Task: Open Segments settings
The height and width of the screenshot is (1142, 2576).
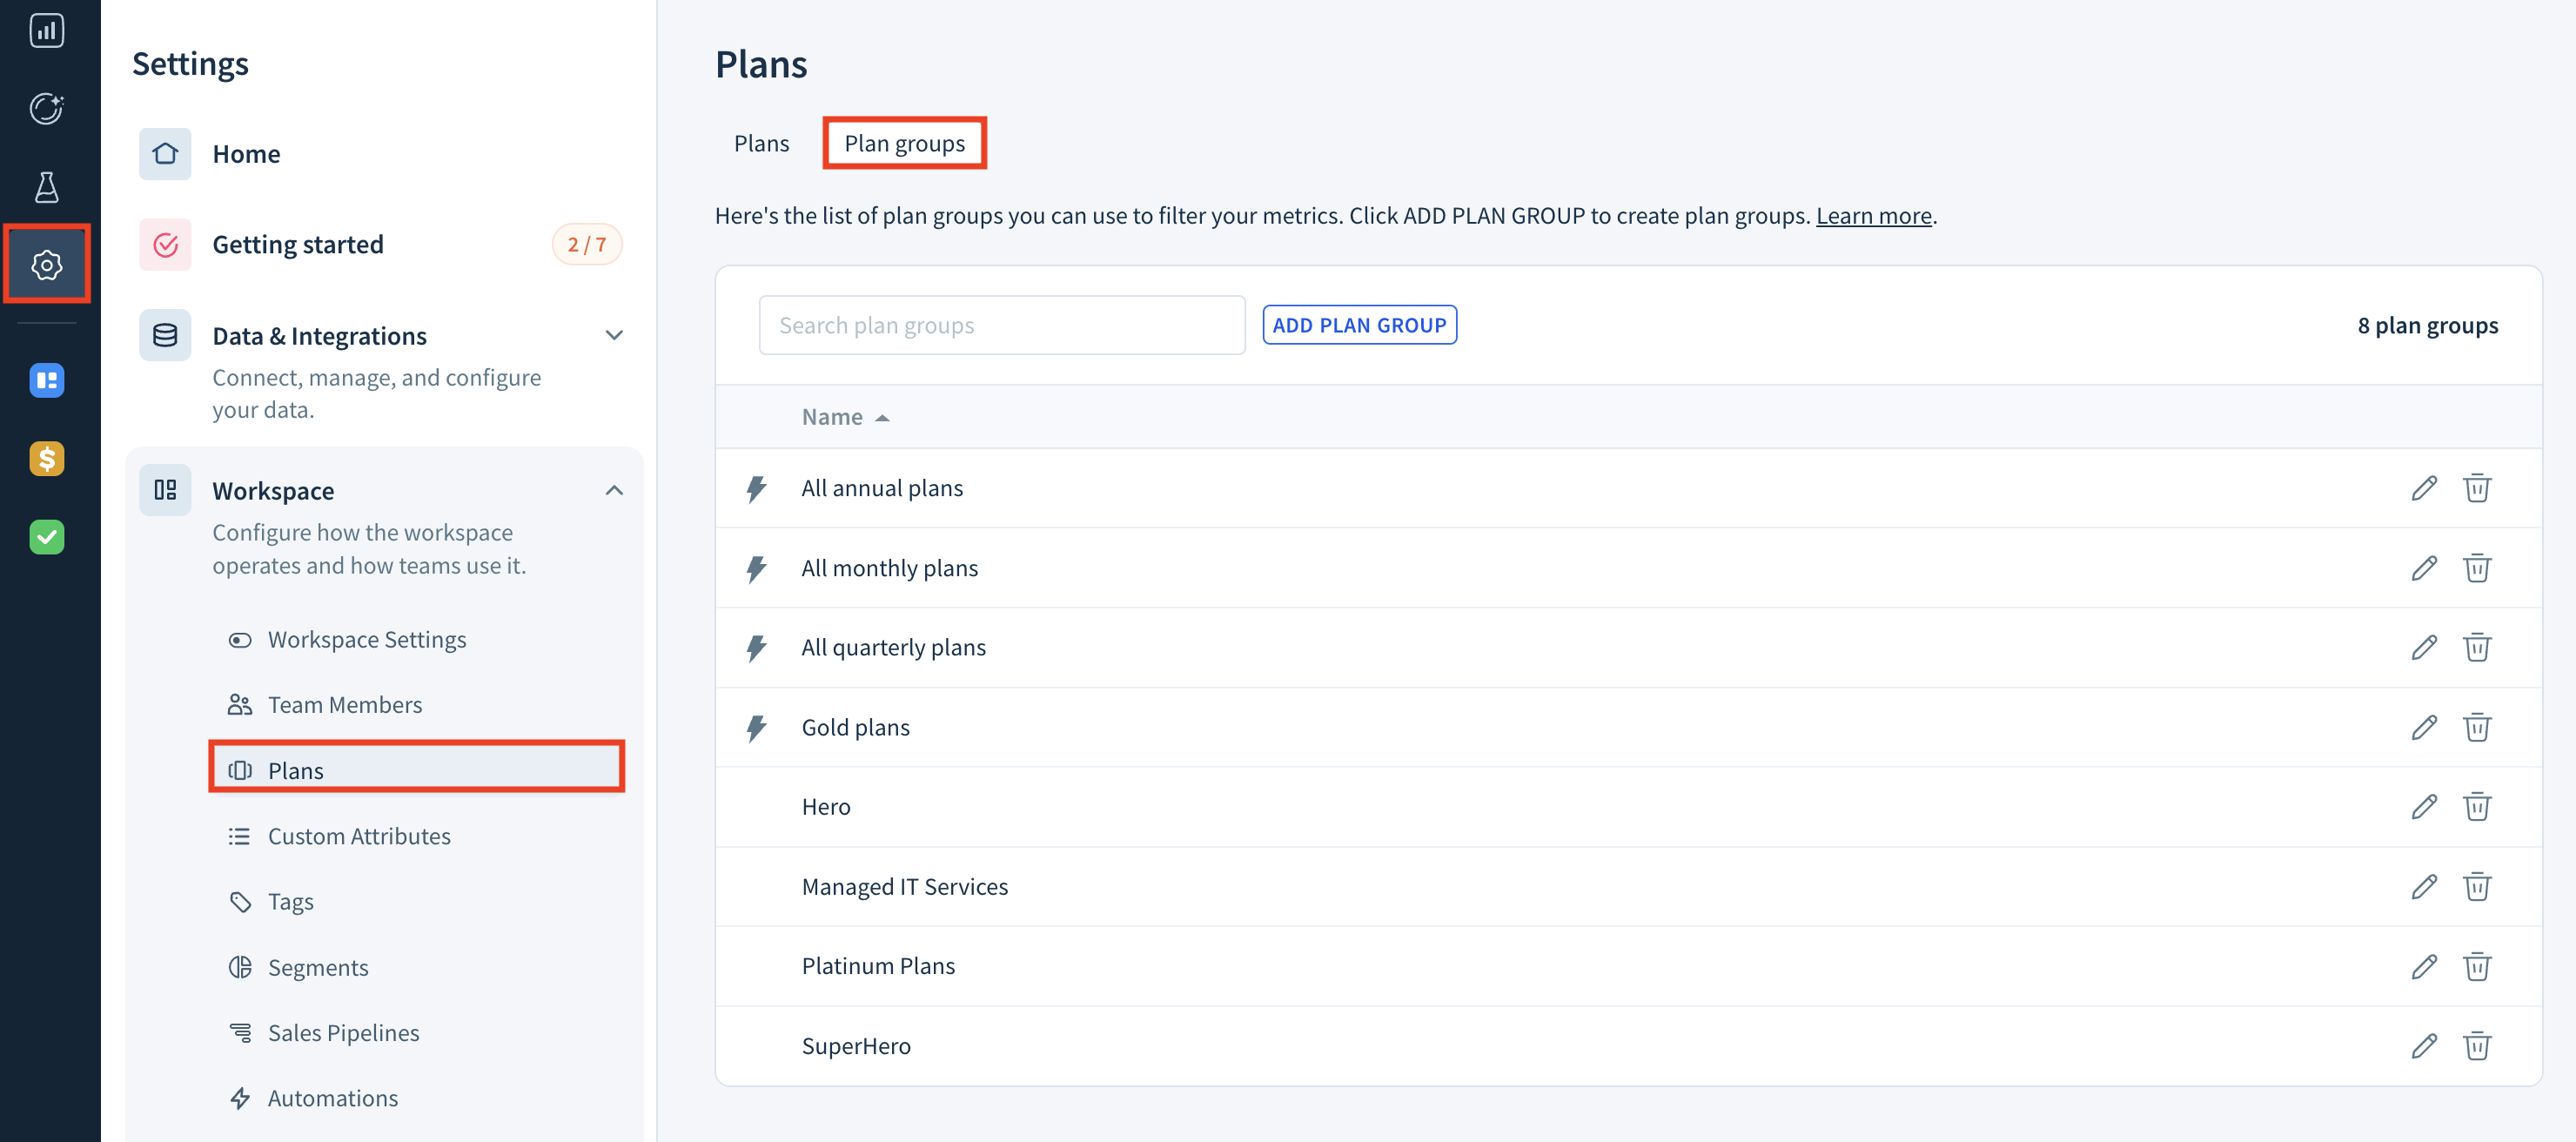Action: [317, 968]
